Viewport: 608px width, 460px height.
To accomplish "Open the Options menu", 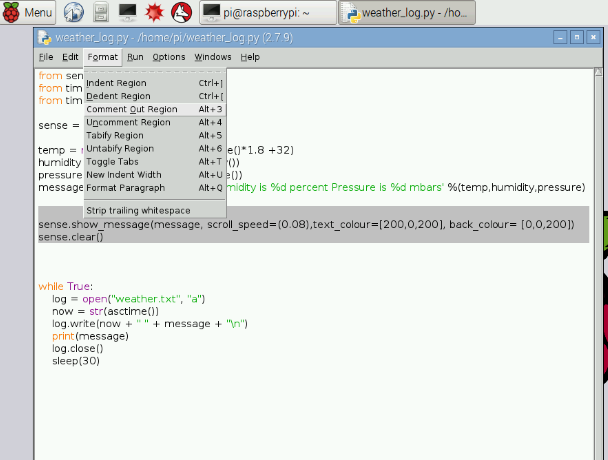I will pyautogui.click(x=169, y=57).
